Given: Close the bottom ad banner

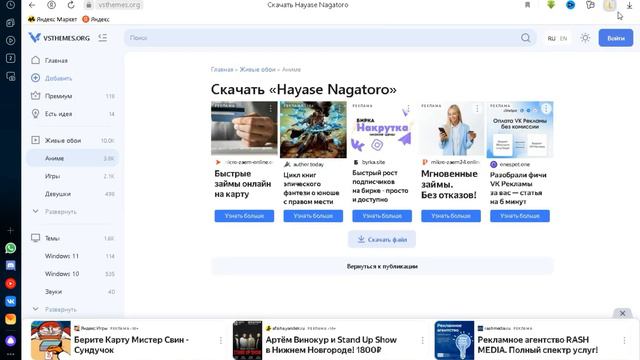Looking at the screenshot, I should pos(622,313).
